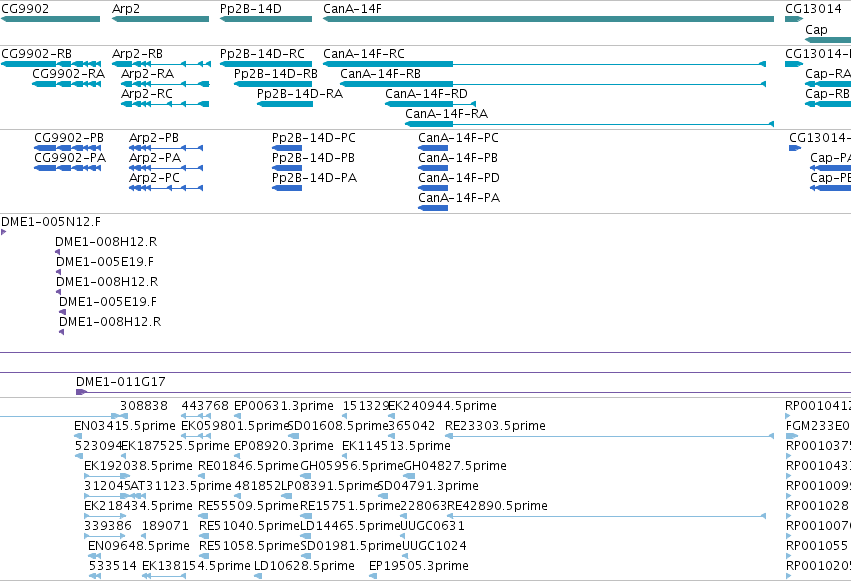This screenshot has width=851, height=581.
Task: Select the CG9902 gene label
Action: tap(25, 9)
